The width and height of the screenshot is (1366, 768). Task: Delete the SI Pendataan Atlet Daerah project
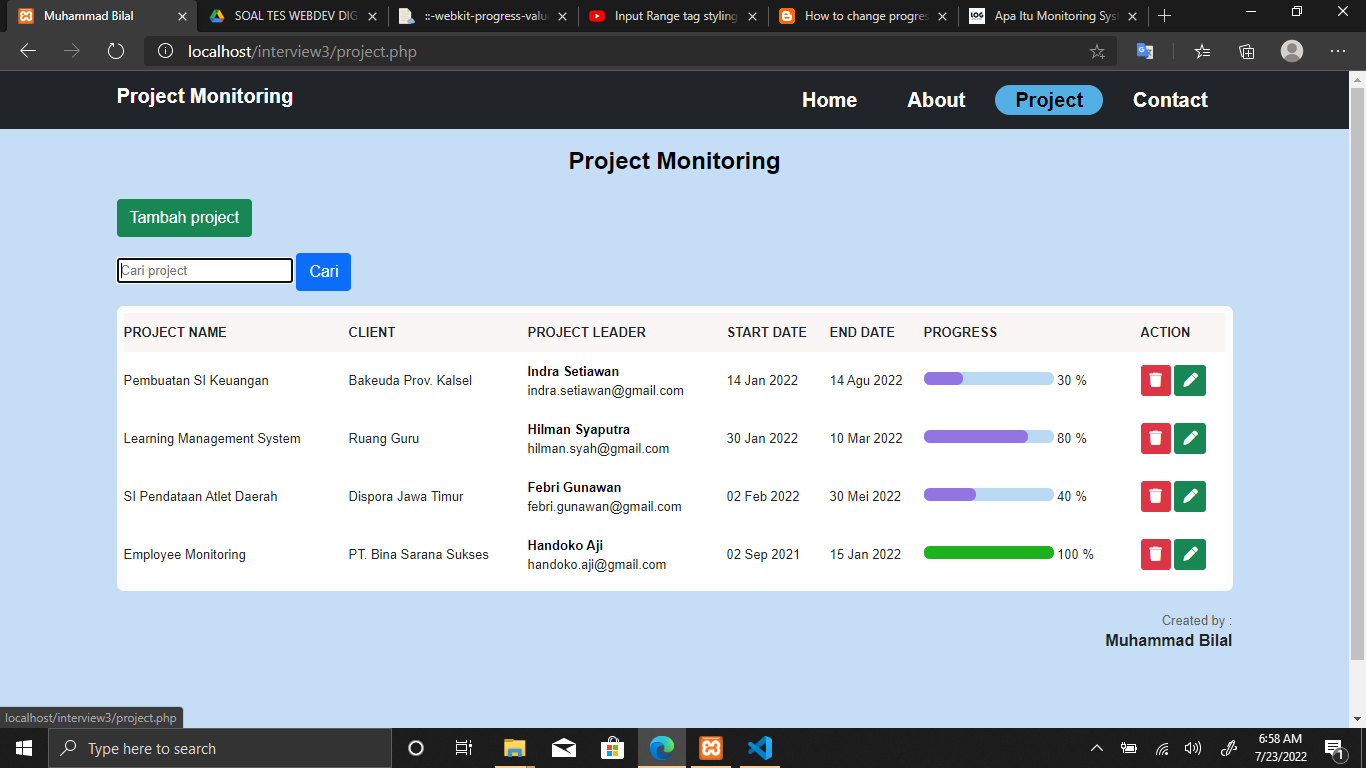coord(1155,496)
